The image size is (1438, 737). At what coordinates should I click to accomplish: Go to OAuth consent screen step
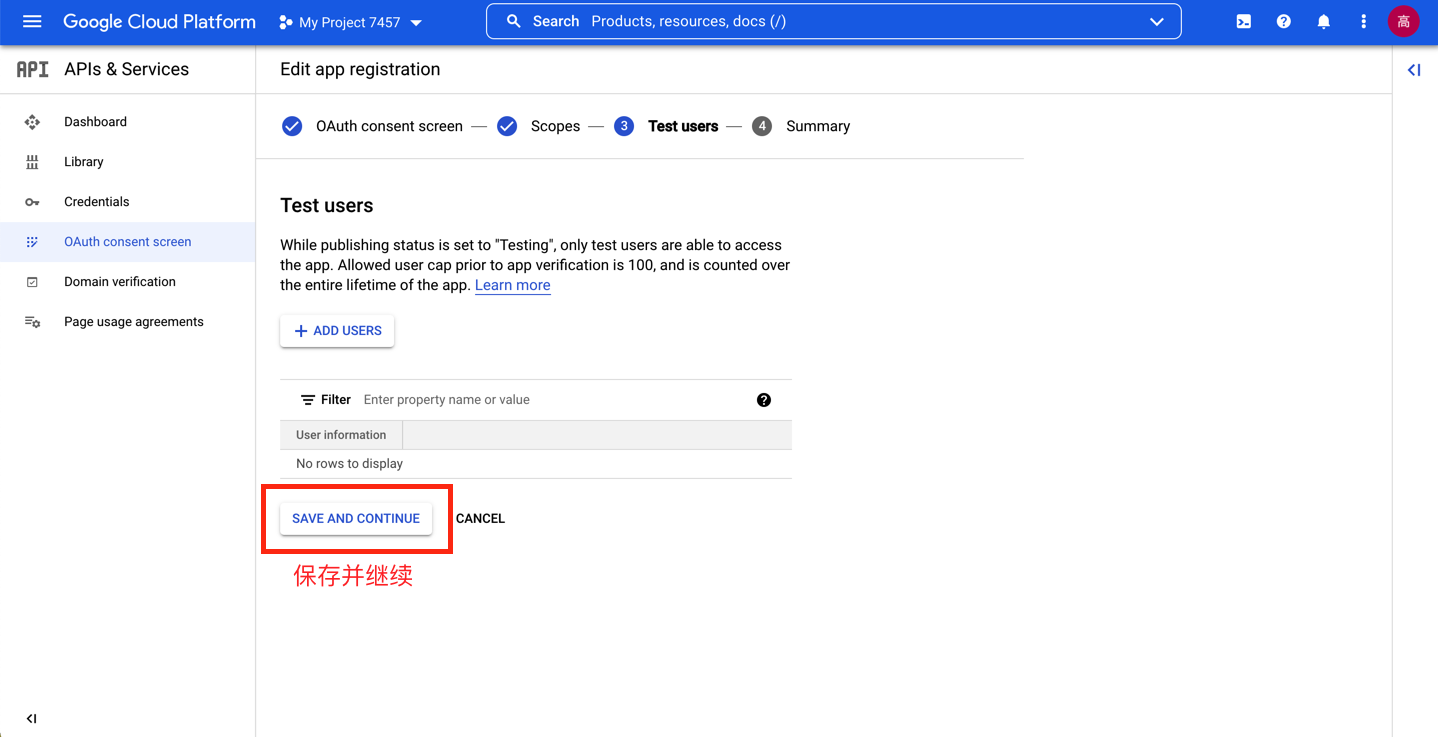389,126
